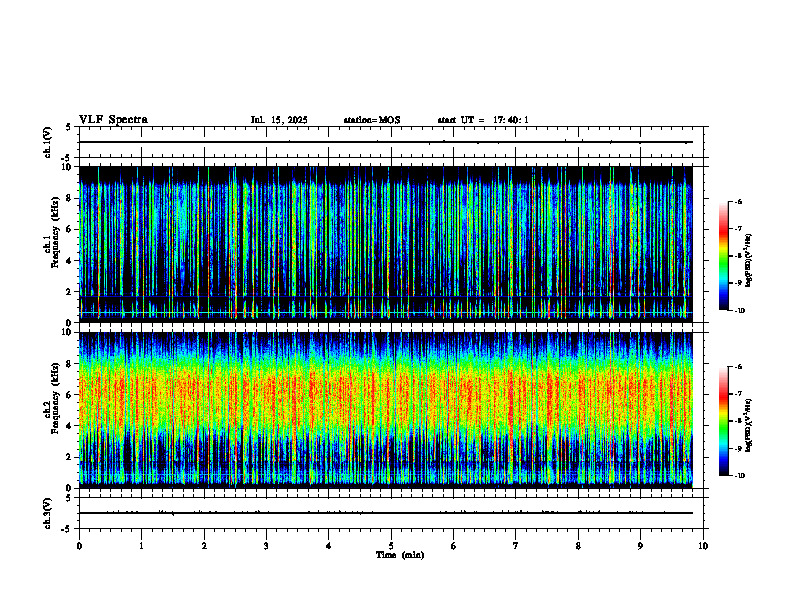Viewport: 792px width, 612px height.
Task: Click time axis tick label "9"
Action: click(640, 546)
